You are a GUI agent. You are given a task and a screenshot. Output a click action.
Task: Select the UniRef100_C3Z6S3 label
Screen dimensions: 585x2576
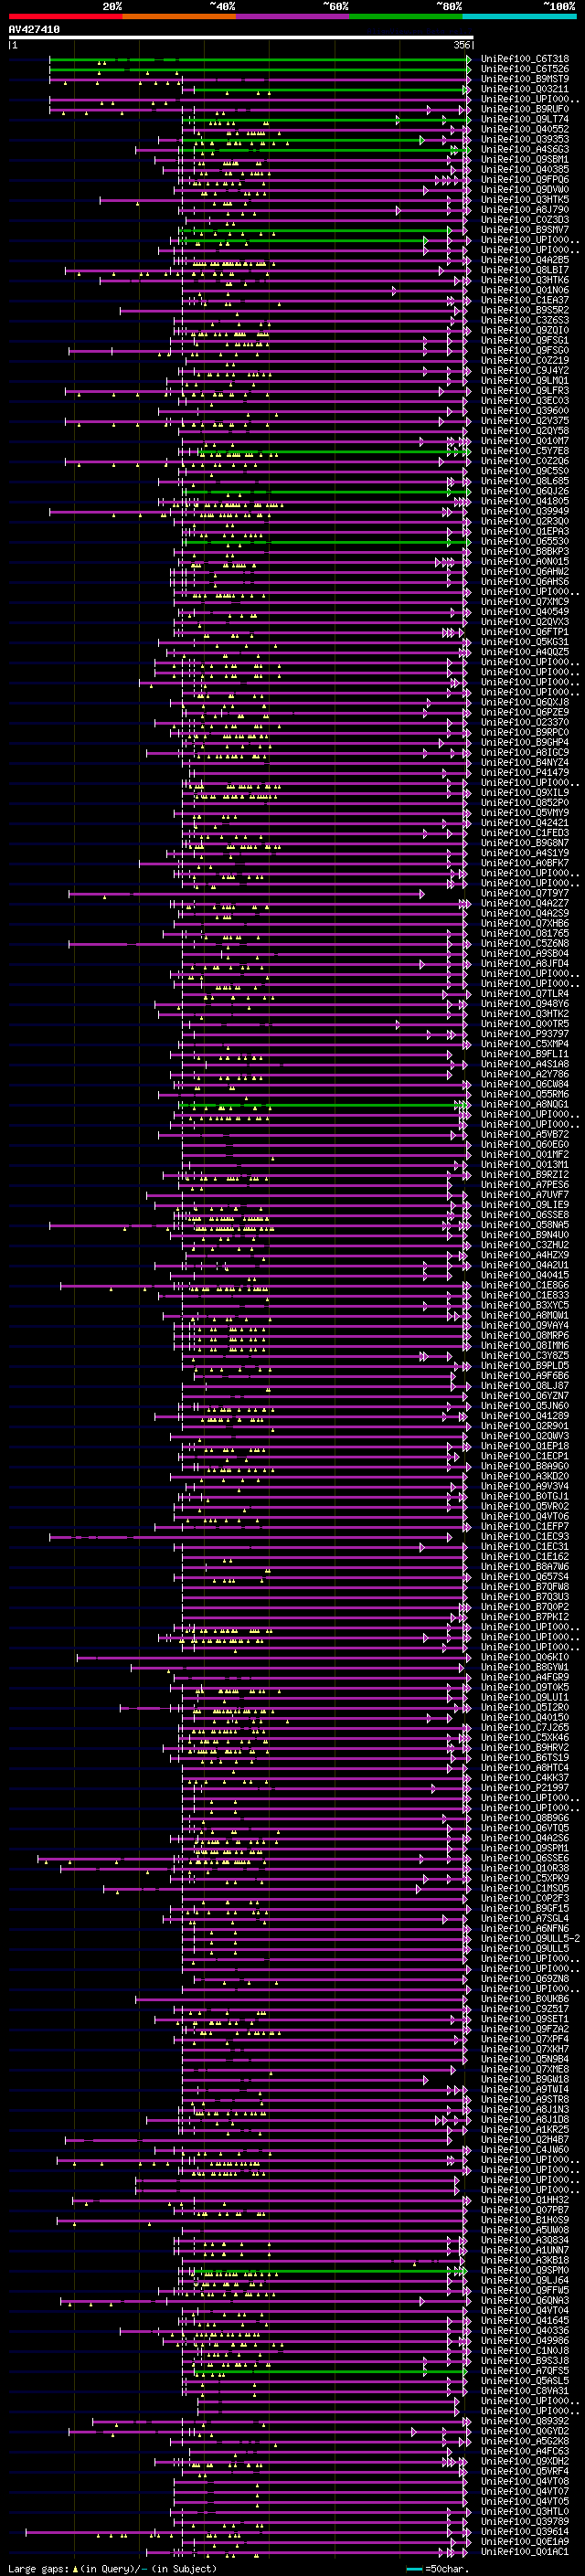[x=525, y=320]
